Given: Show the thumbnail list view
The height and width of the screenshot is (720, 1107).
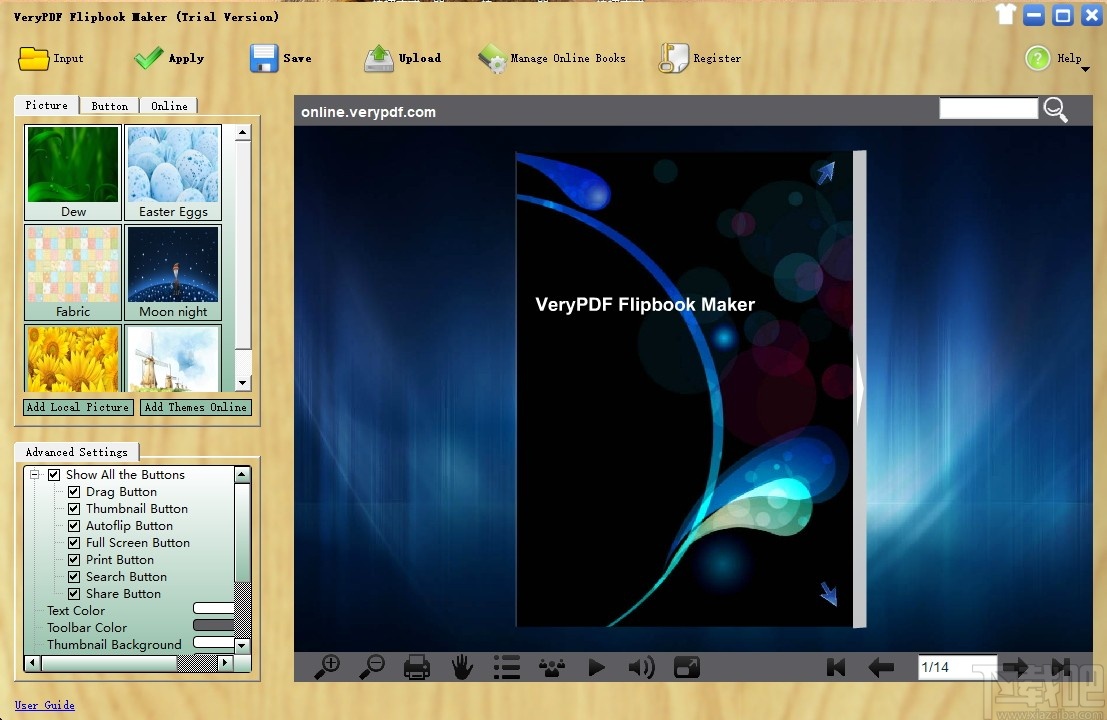Looking at the screenshot, I should 507,666.
